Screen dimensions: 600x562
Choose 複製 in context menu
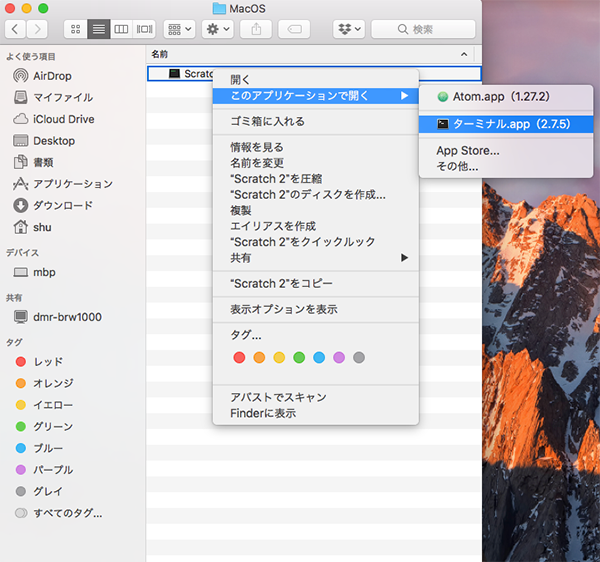[316, 210]
